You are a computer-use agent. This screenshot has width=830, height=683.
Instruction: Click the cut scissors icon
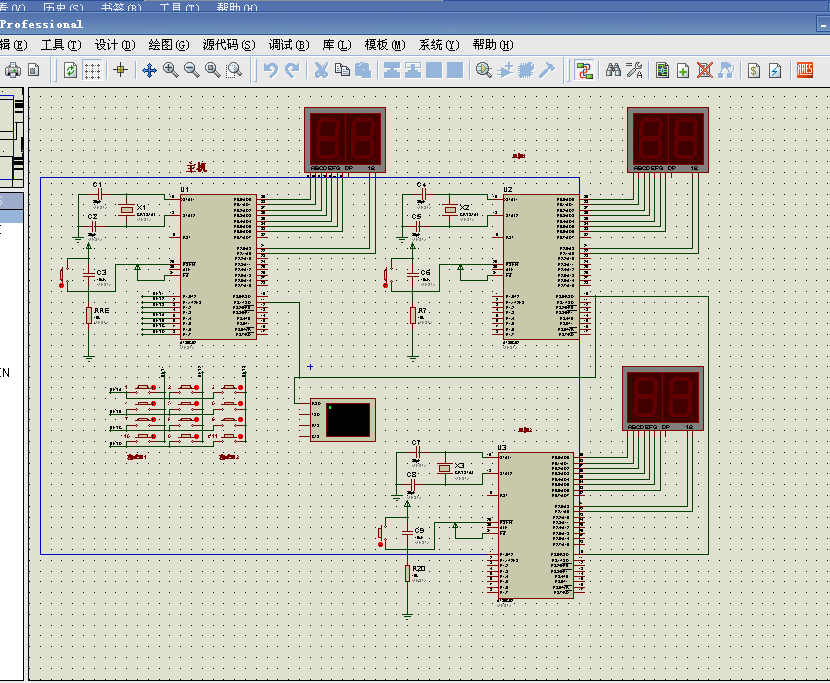coord(321,70)
